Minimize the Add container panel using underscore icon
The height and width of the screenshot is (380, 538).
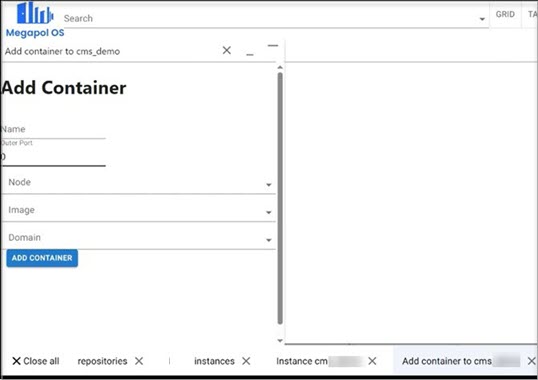pos(250,54)
